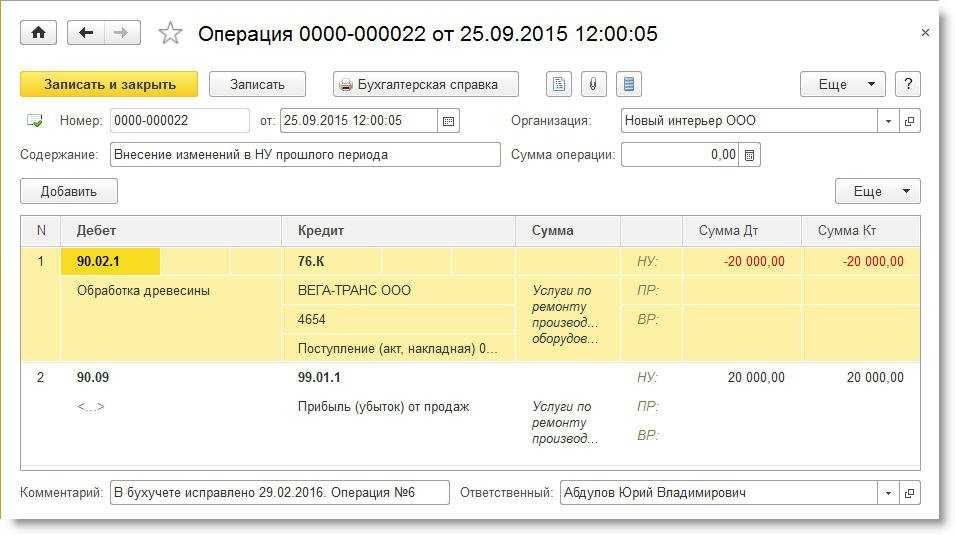Viewport: 955px width, 535px height.
Task: Open the table's "Еще" dropdown menu
Action: pyautogui.click(x=878, y=191)
